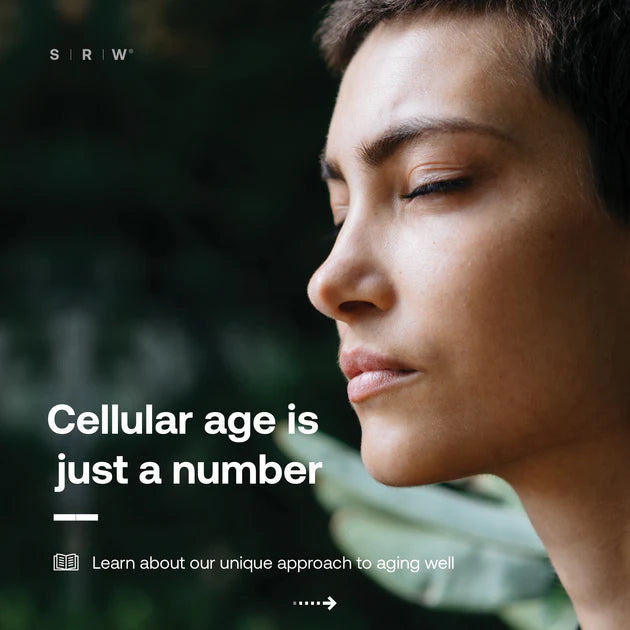The image size is (630, 630).
Task: Click the W letter in SRW logo
Action: (x=119, y=55)
